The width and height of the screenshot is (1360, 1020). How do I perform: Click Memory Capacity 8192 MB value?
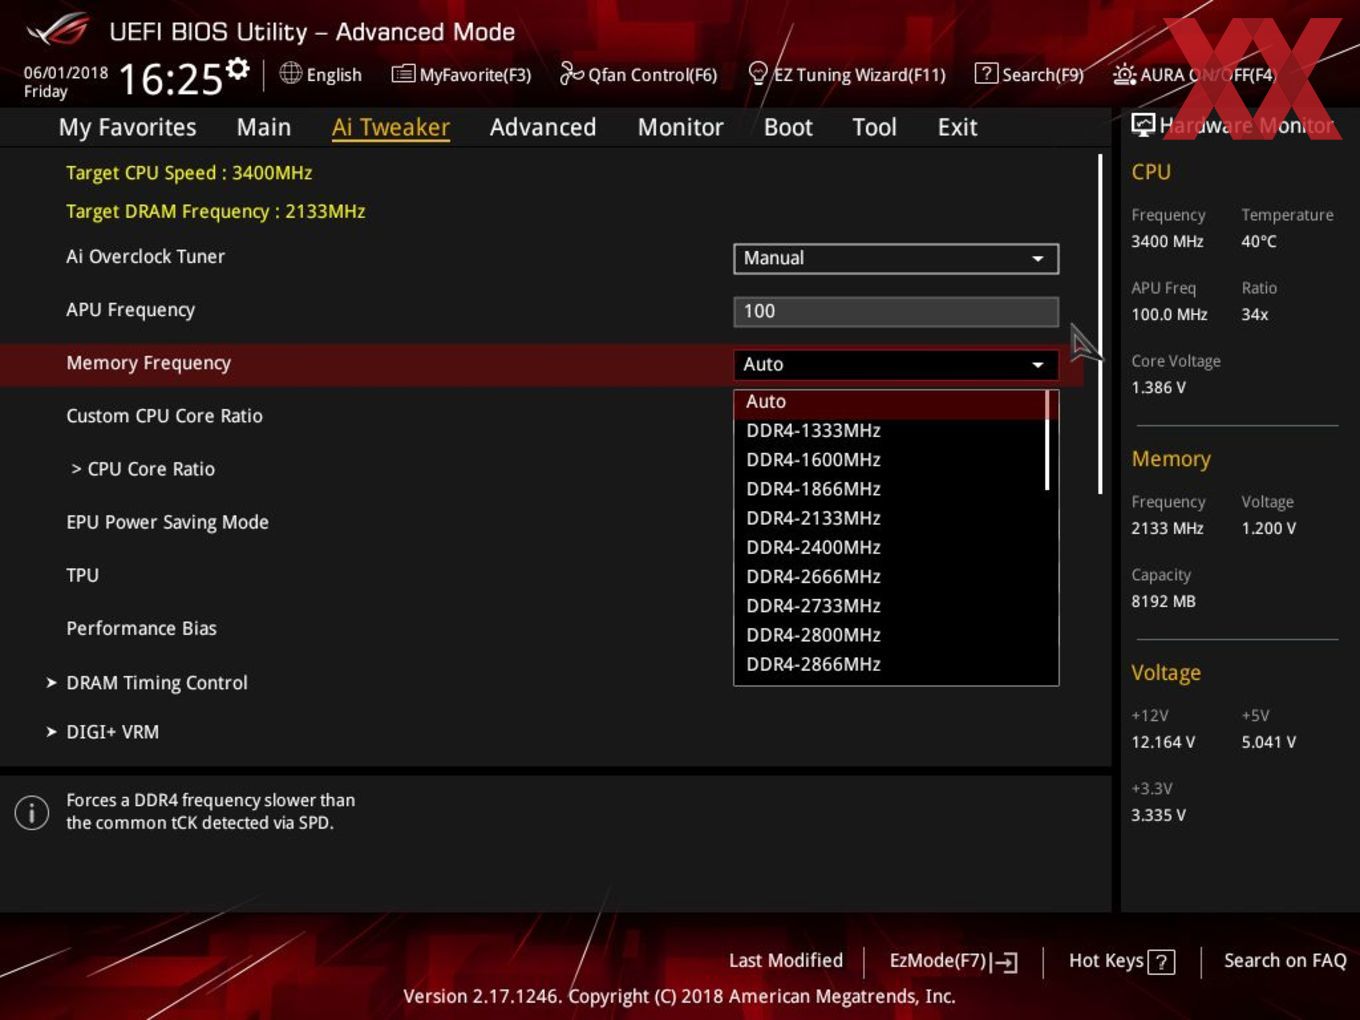pyautogui.click(x=1163, y=602)
